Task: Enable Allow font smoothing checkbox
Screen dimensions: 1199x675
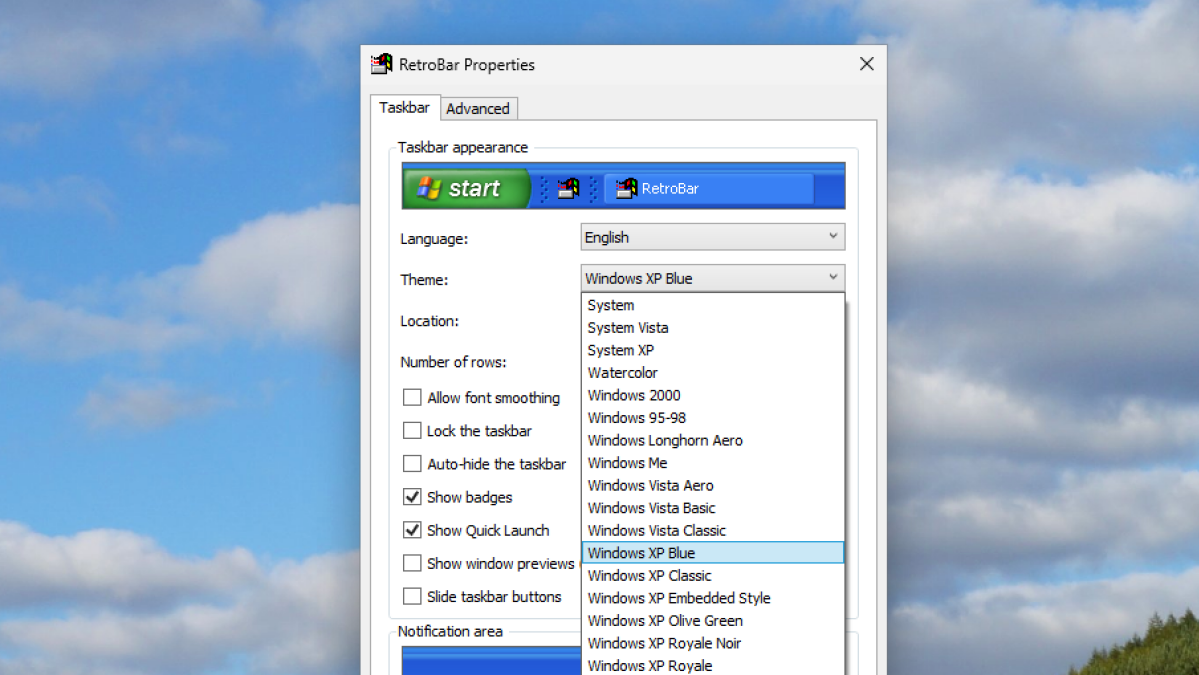Action: pyautogui.click(x=412, y=398)
